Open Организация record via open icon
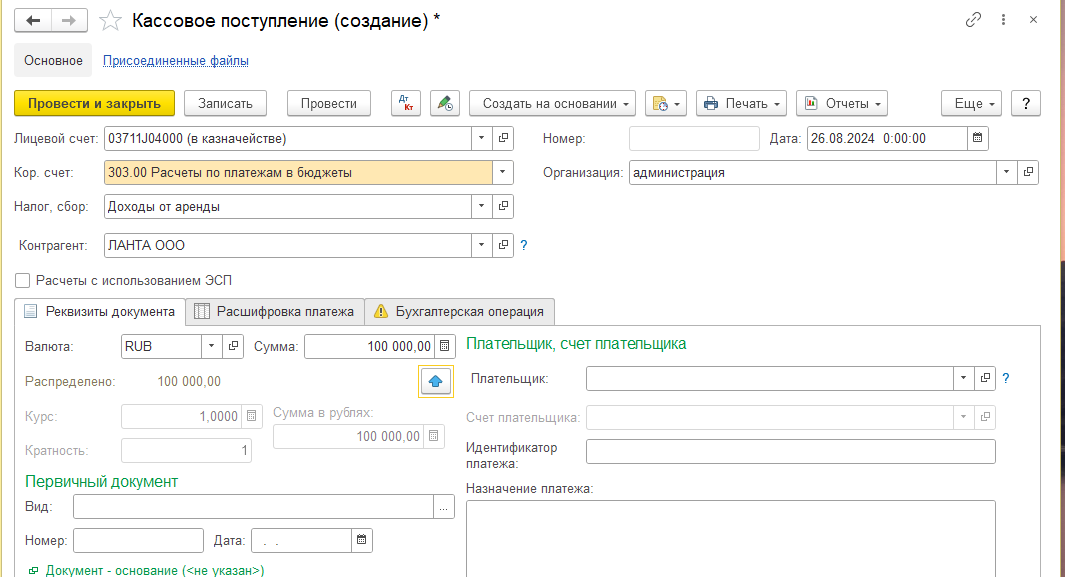 (x=1028, y=172)
